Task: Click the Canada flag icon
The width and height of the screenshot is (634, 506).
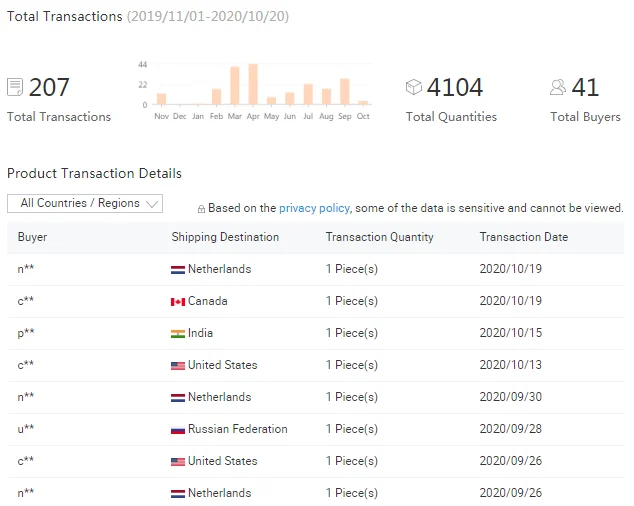Action: point(178,301)
